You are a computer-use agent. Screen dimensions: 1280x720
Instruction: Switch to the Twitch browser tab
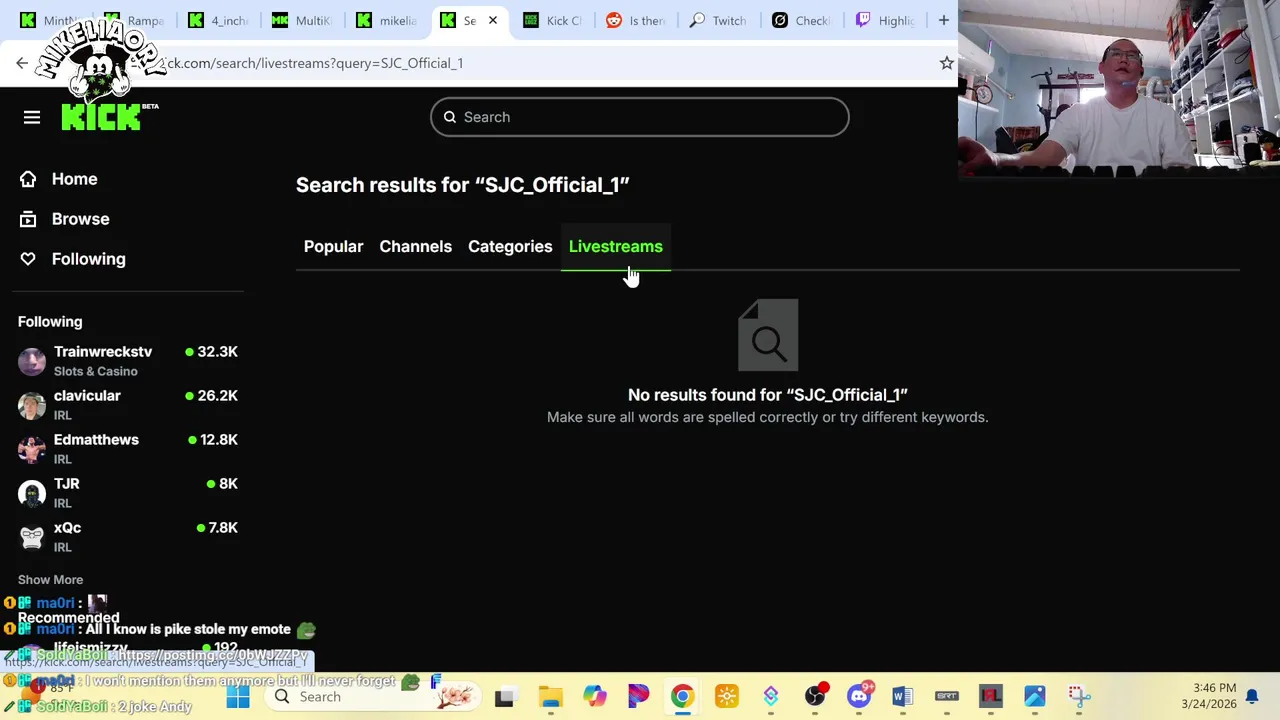click(719, 20)
